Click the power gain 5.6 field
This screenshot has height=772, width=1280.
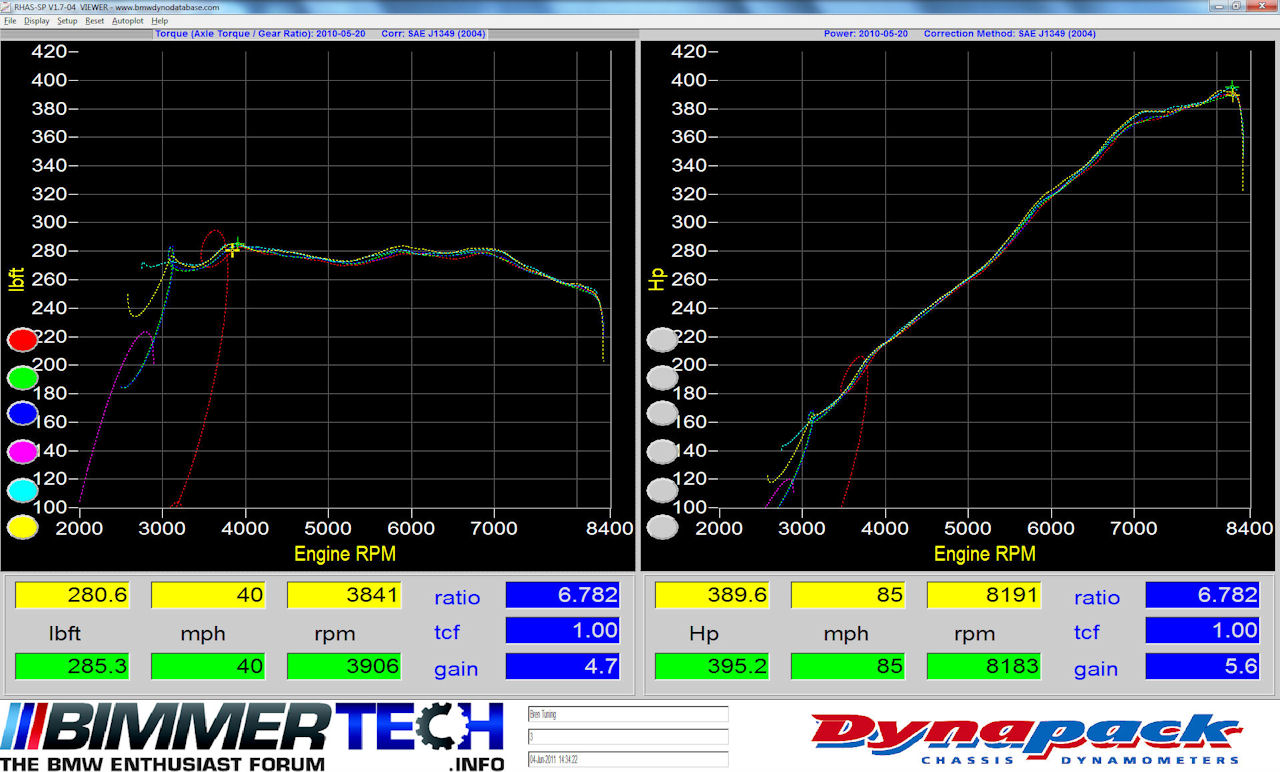point(1202,667)
